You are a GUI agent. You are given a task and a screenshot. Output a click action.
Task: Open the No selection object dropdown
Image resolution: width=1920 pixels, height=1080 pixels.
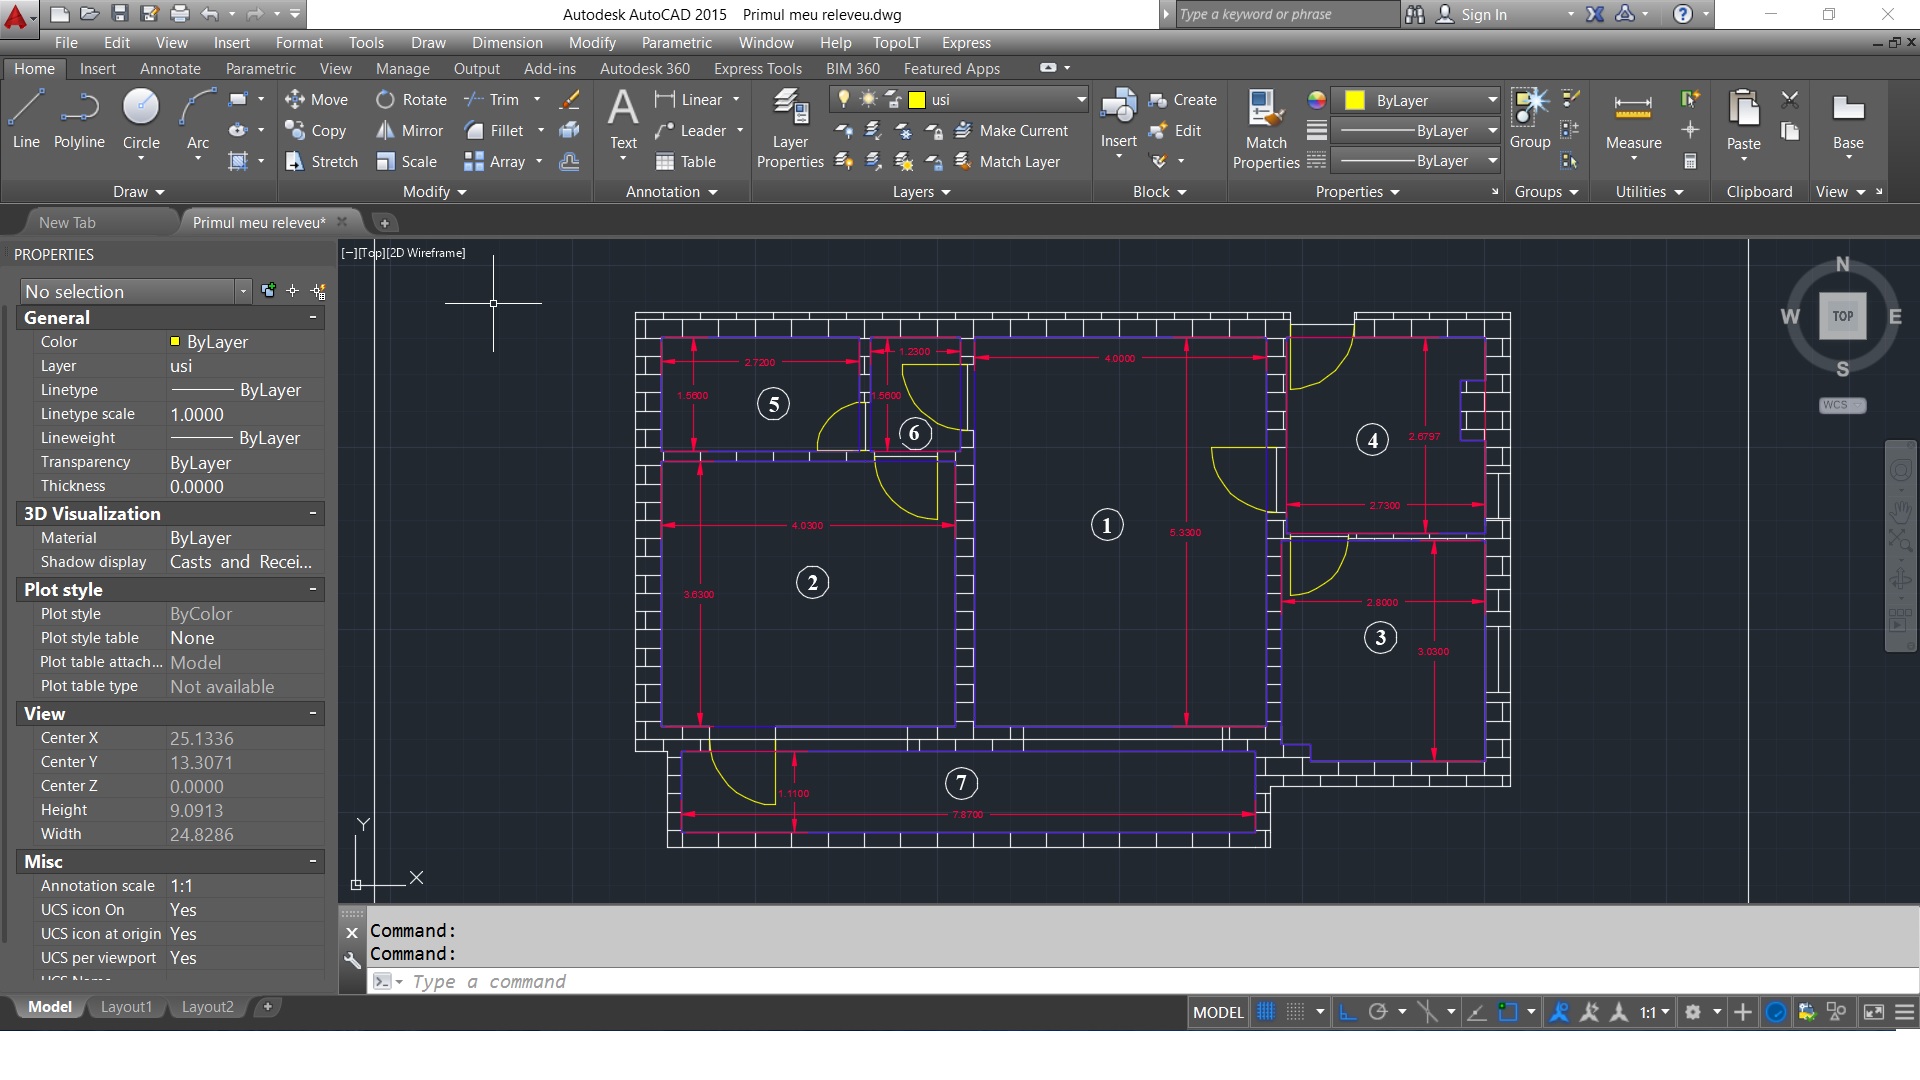pos(242,291)
